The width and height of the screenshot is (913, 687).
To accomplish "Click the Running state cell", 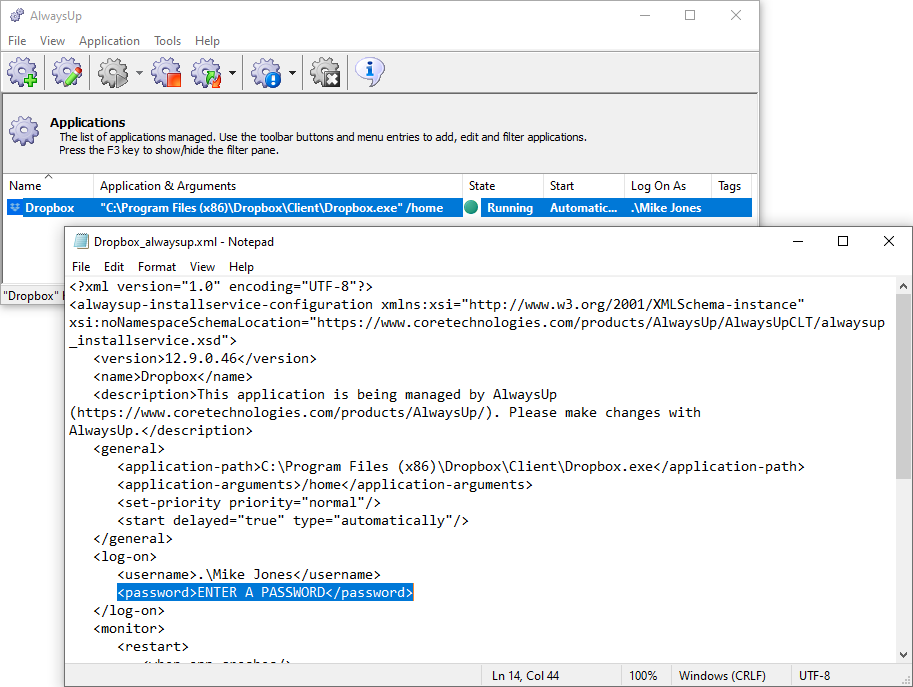I will pyautogui.click(x=510, y=208).
